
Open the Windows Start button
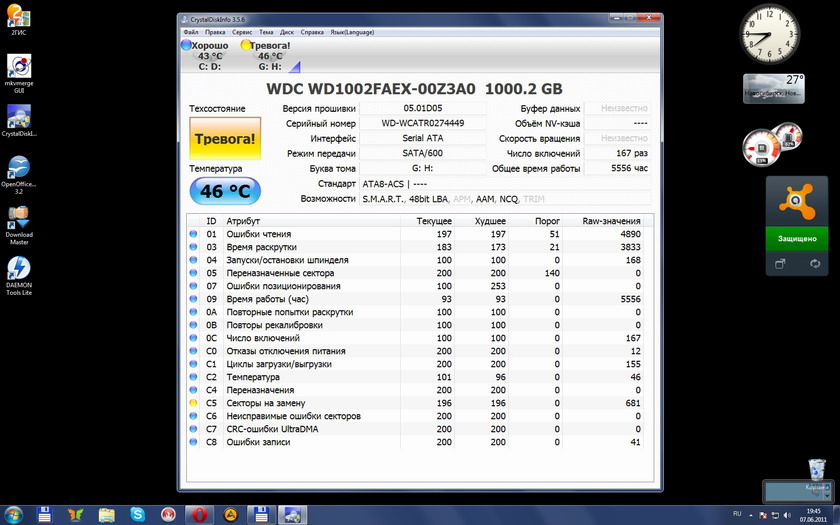click(13, 515)
